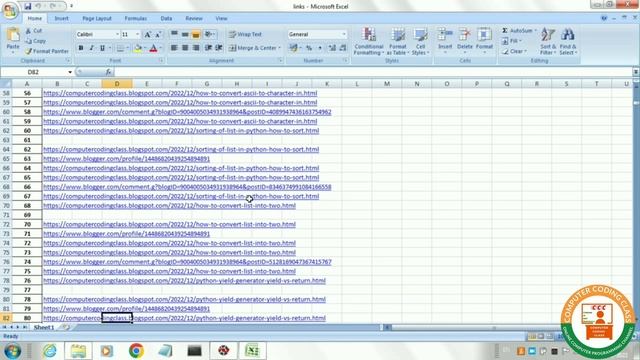Switch to the Review tab
This screenshot has height=360, width=640.
point(194,18)
